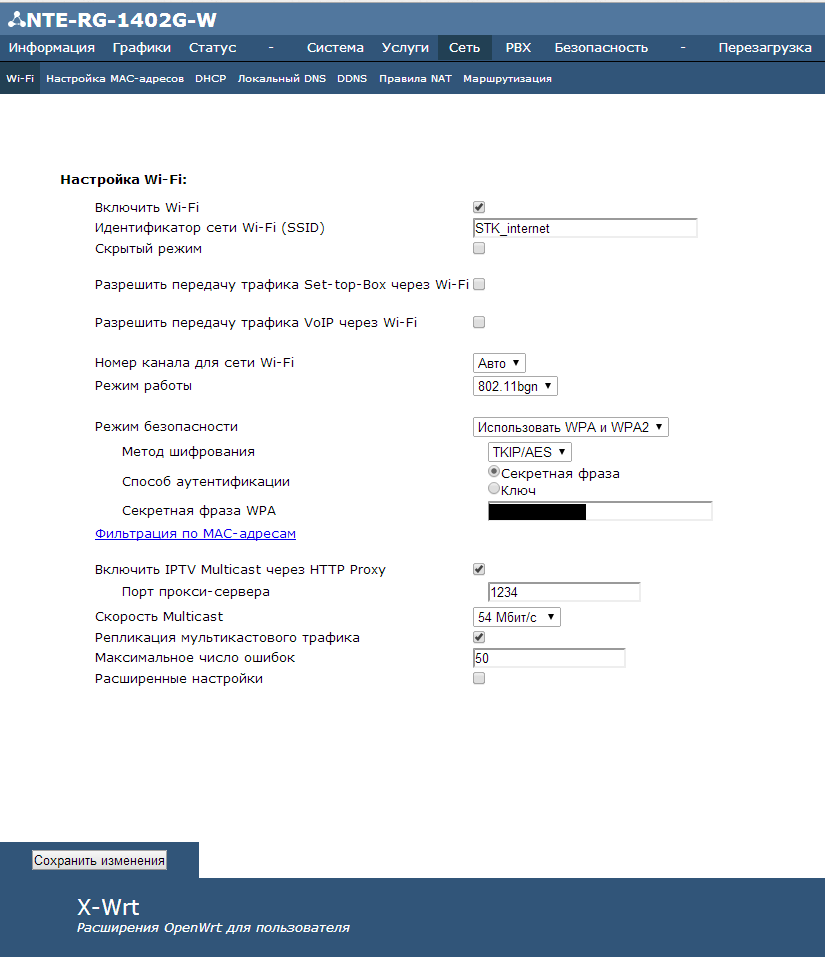This screenshot has width=825, height=957.
Task: Open the Multicast speed 54 Мбит/с dropdown
Action: pos(516,617)
